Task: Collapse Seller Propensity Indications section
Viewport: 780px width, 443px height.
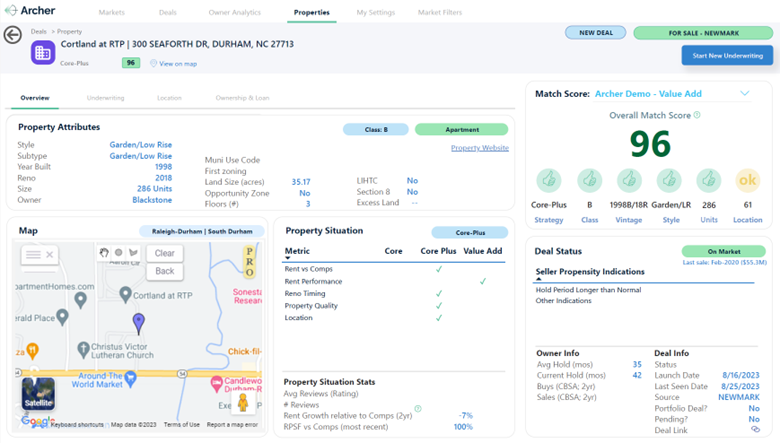Action: click(x=538, y=279)
